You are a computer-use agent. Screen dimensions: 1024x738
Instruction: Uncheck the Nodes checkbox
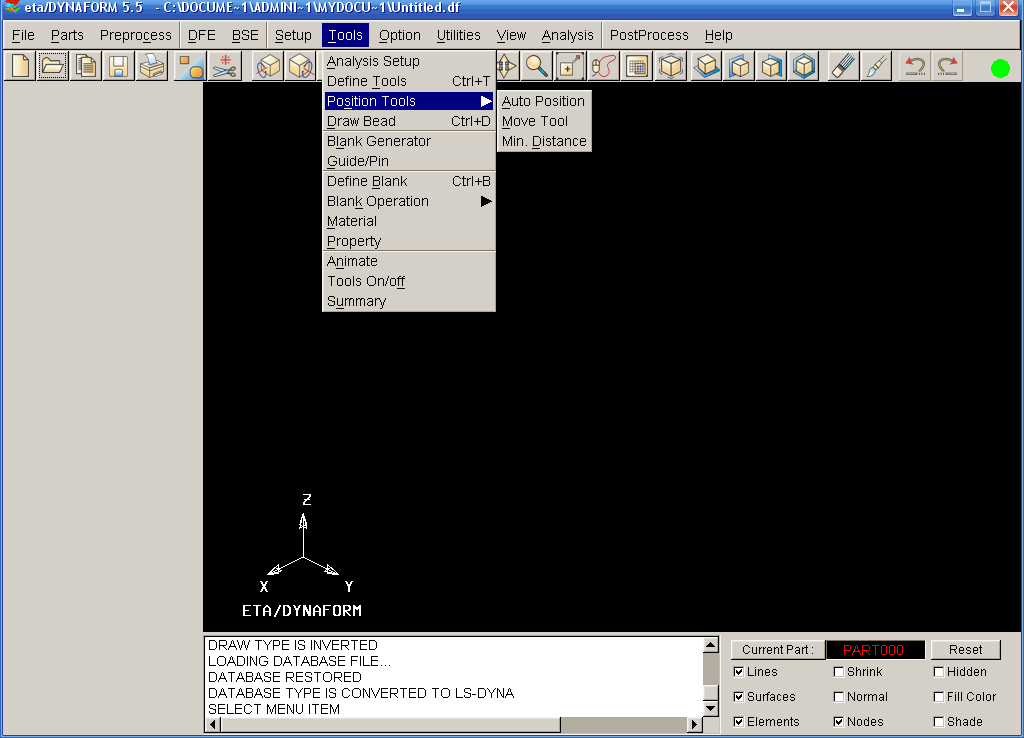coord(839,722)
